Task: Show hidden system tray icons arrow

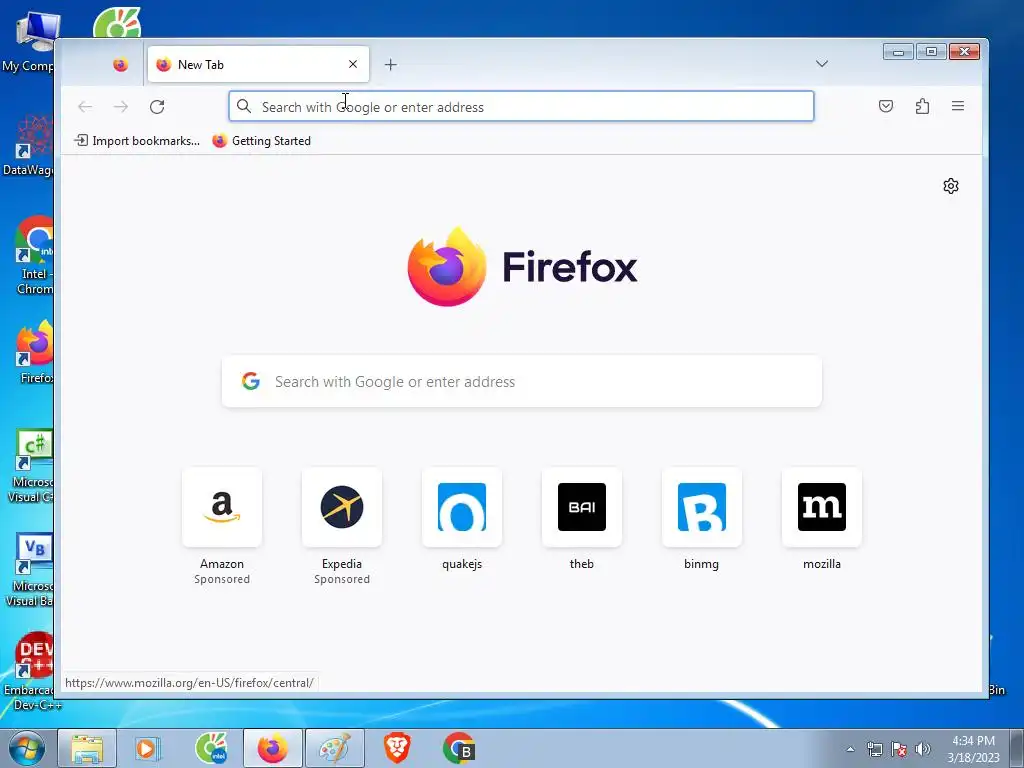Action: (850, 749)
